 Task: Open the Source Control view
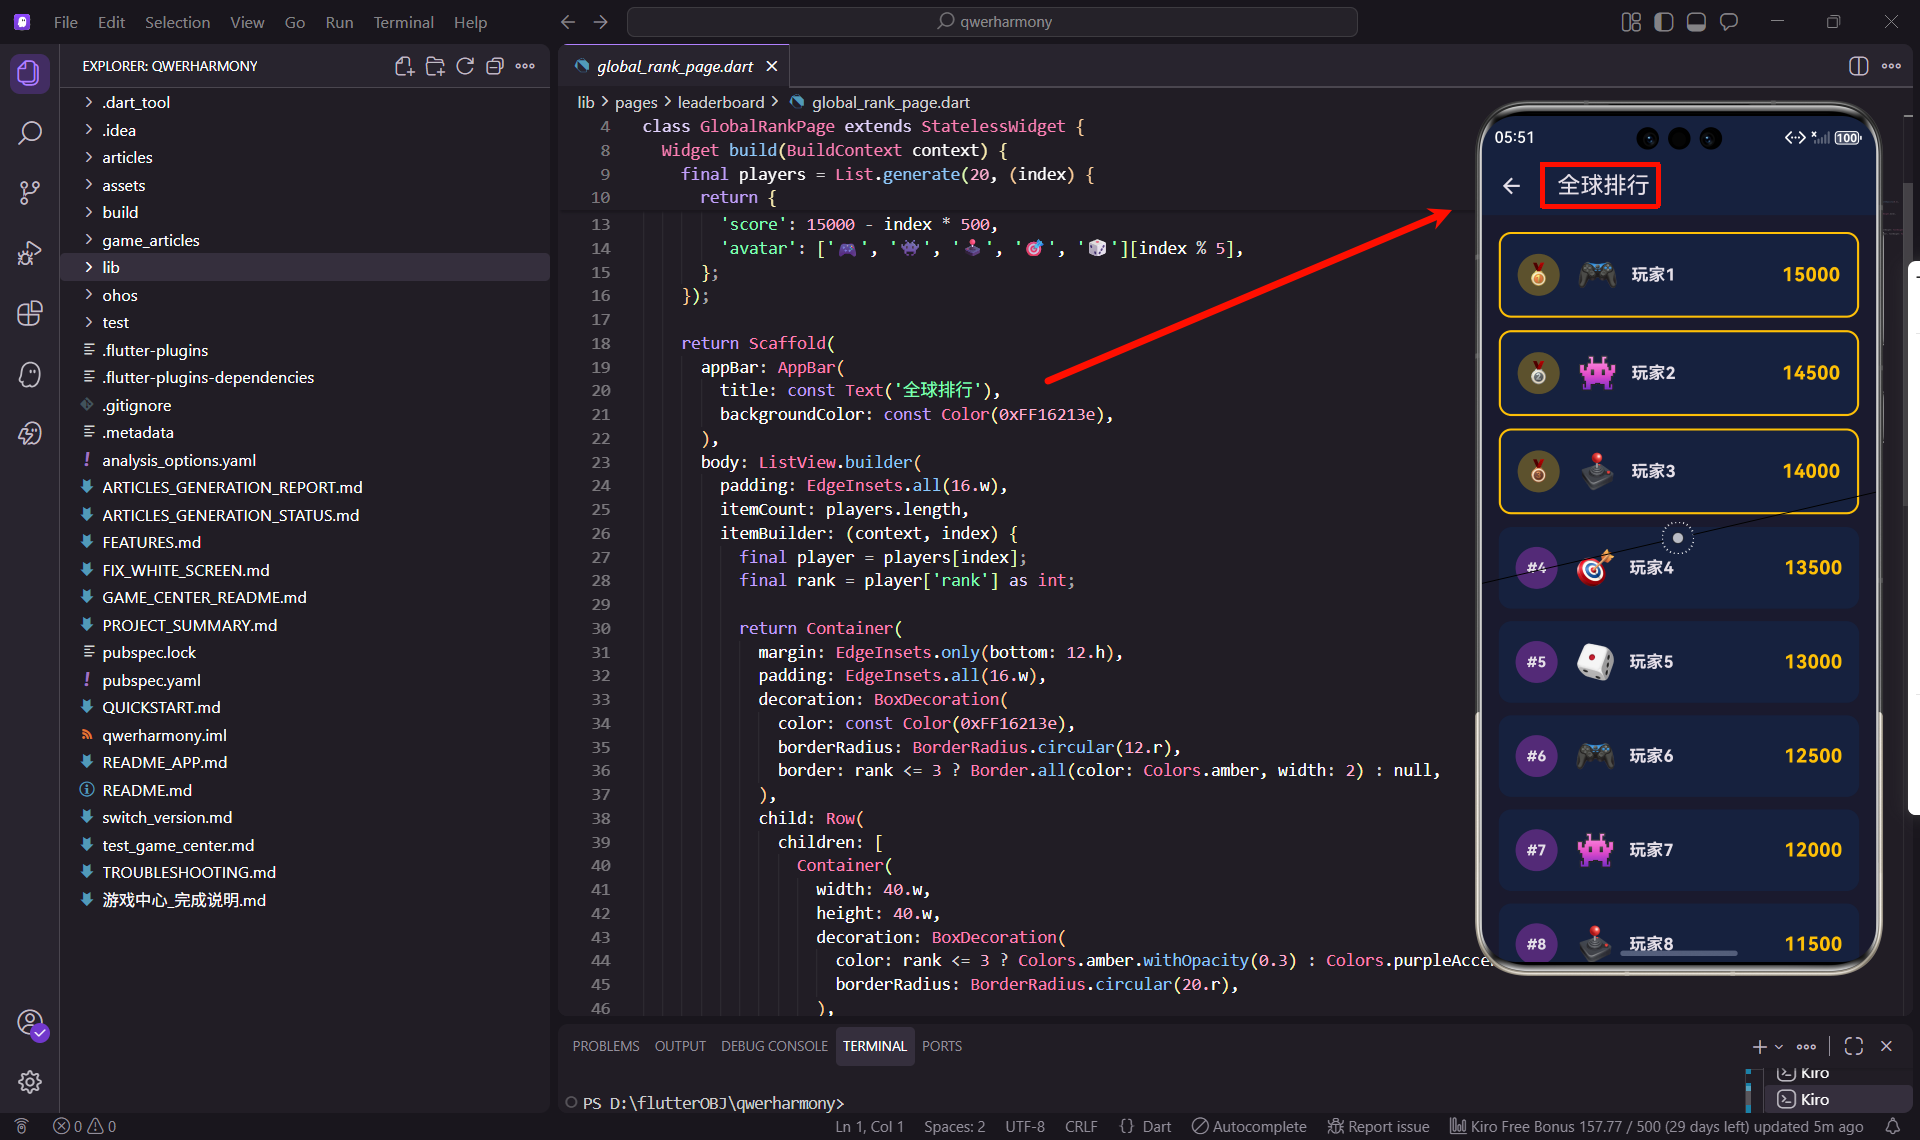[x=30, y=193]
